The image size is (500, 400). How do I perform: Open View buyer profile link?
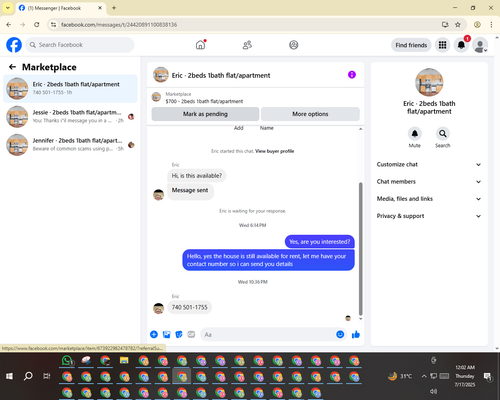[x=275, y=151]
